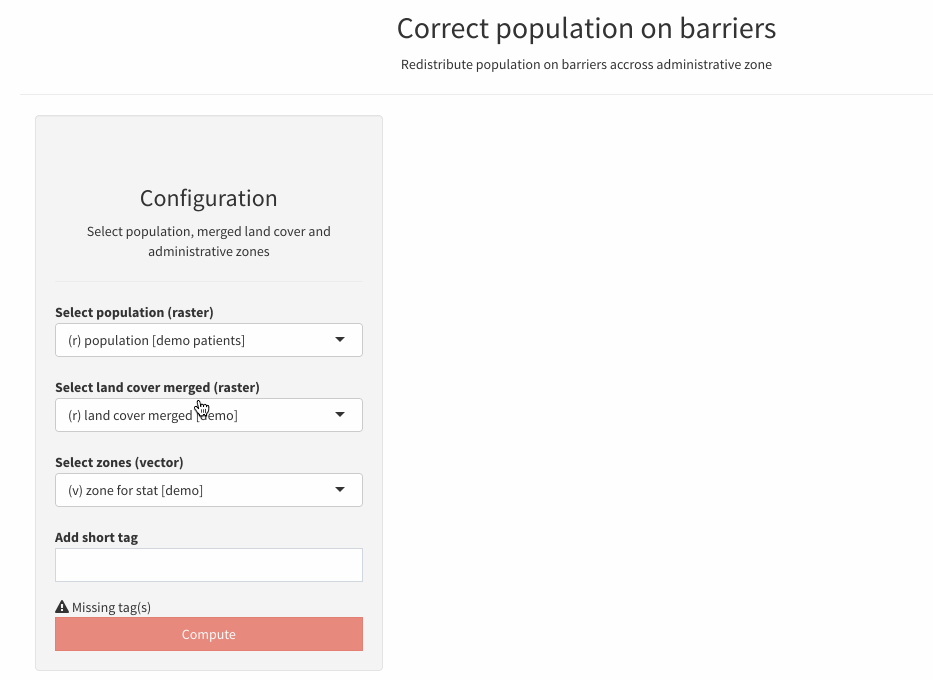This screenshot has height=680, width=933.
Task: Click the Select zones (vector) label
Action: click(x=121, y=462)
